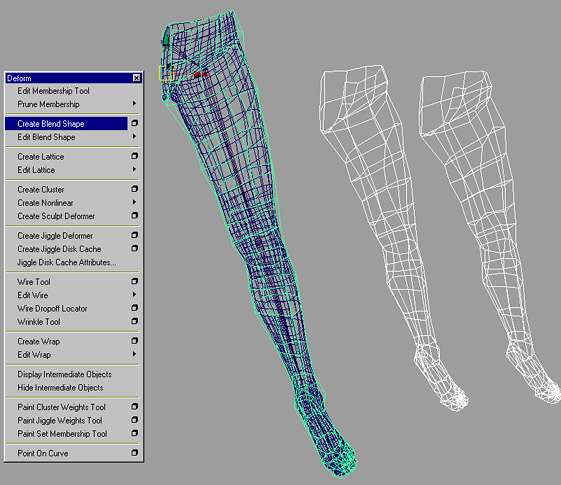Open Create Wrap options box icon
Image resolution: width=561 pixels, height=485 pixels.
tap(135, 341)
